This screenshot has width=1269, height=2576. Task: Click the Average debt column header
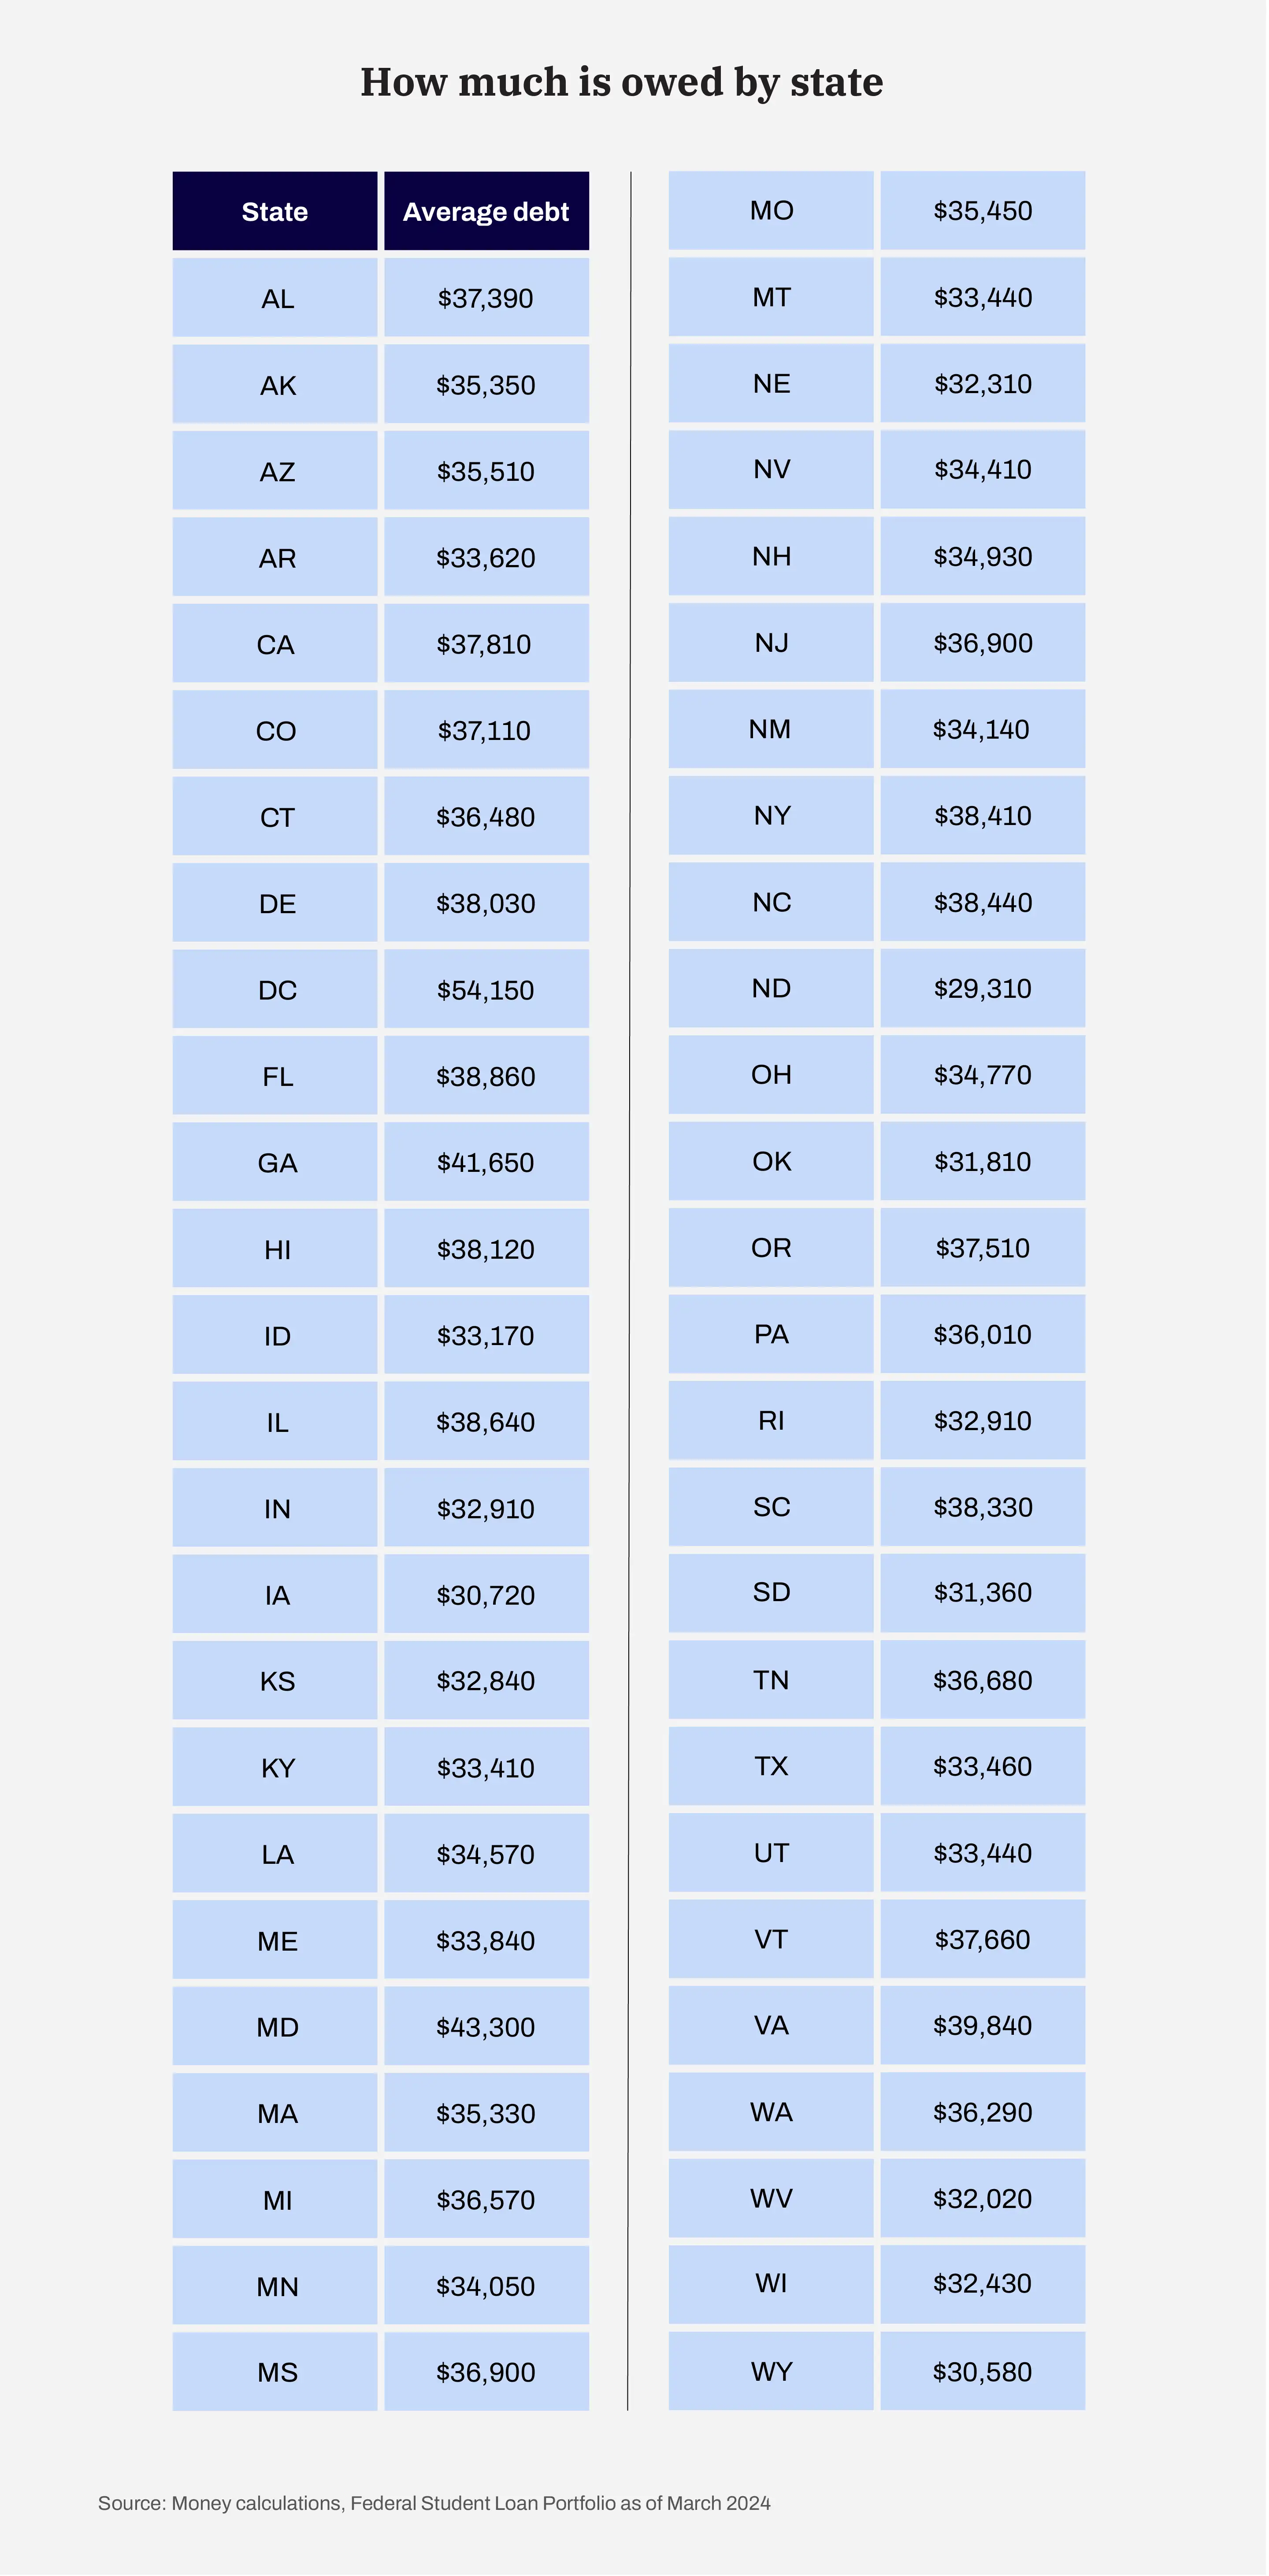point(486,212)
